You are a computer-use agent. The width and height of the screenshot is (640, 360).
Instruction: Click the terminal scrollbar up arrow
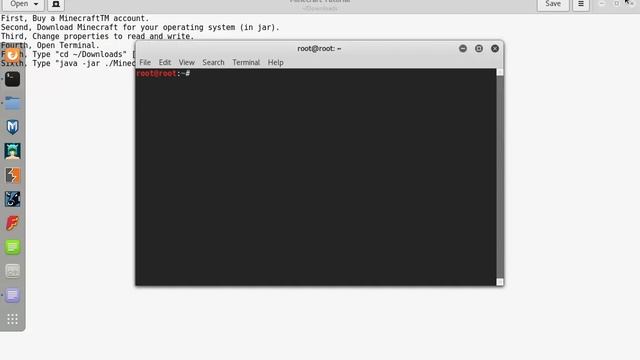500,72
